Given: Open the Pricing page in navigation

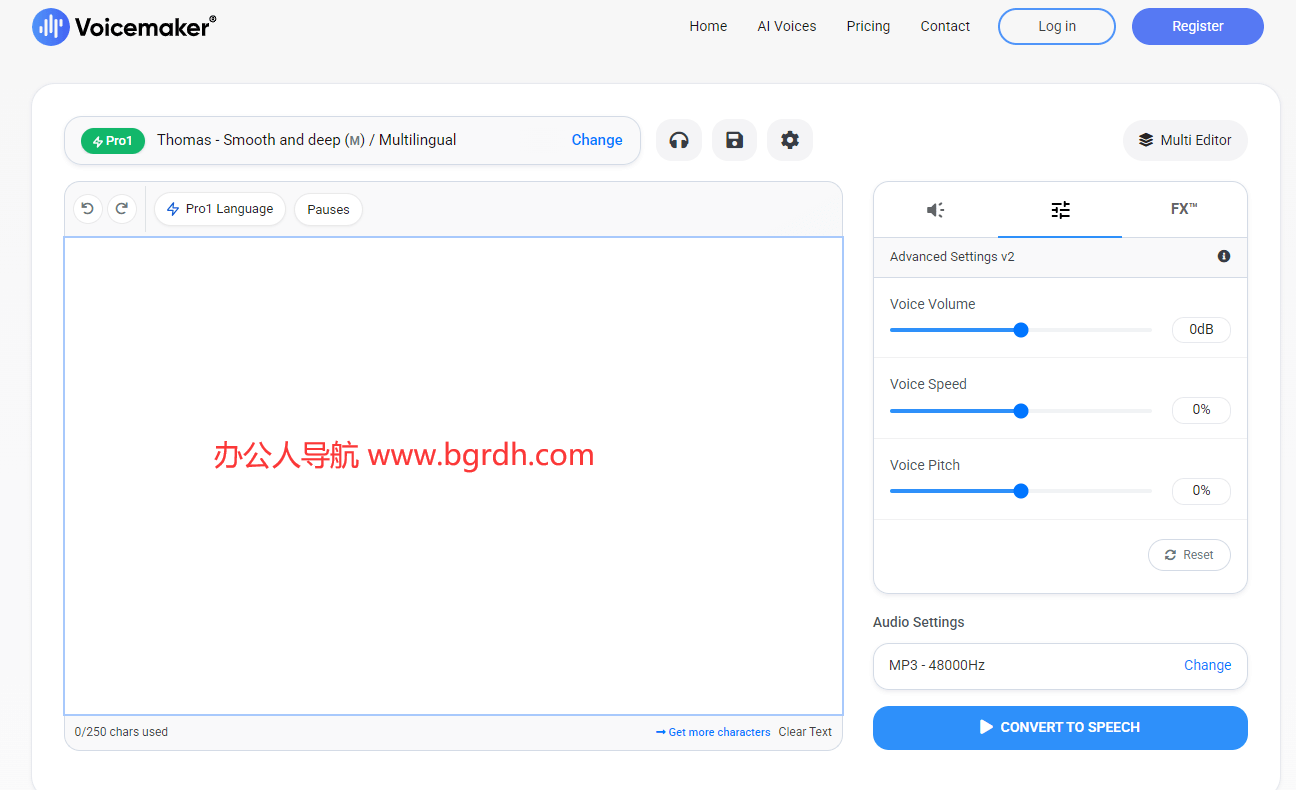Looking at the screenshot, I should point(868,26).
